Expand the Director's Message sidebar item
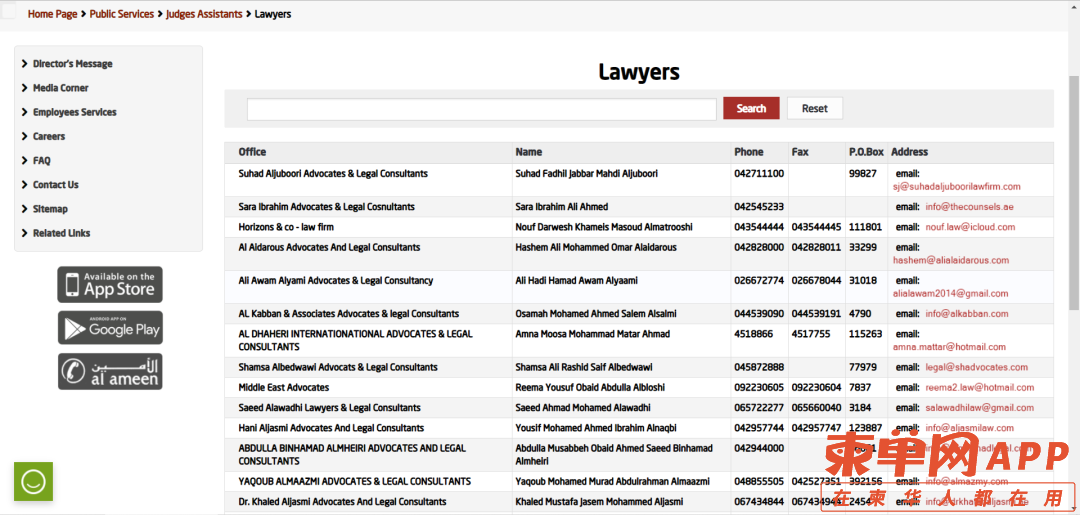Image resolution: width=1080 pixels, height=515 pixels. (x=72, y=64)
